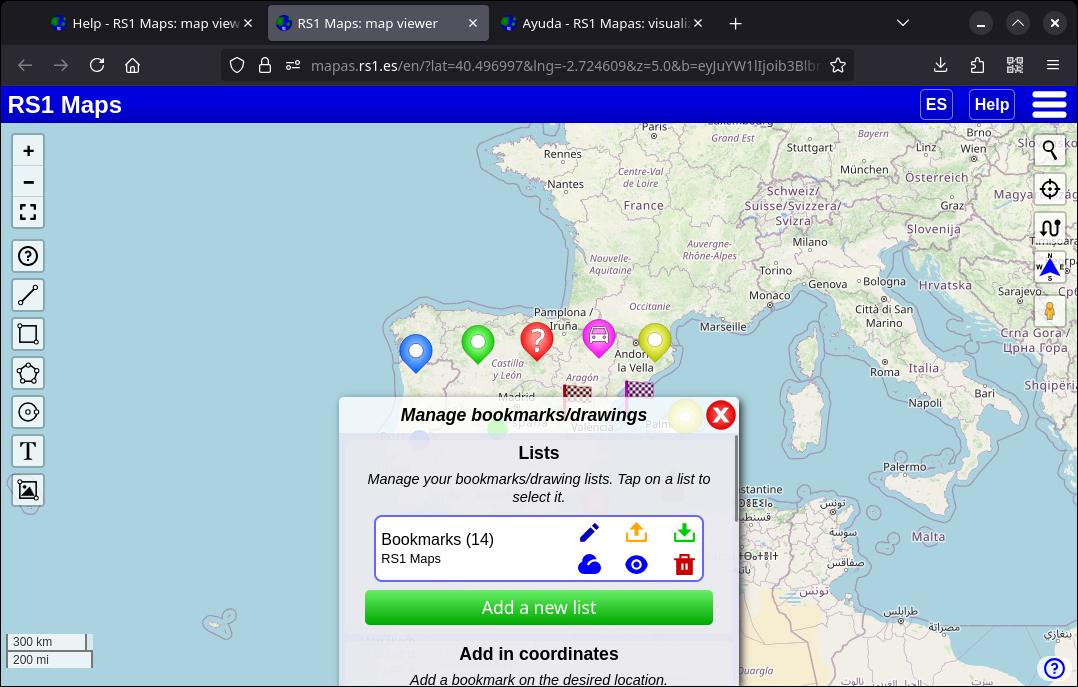The image size is (1078, 687).
Task: Select the text annotation tool
Action: (x=28, y=451)
